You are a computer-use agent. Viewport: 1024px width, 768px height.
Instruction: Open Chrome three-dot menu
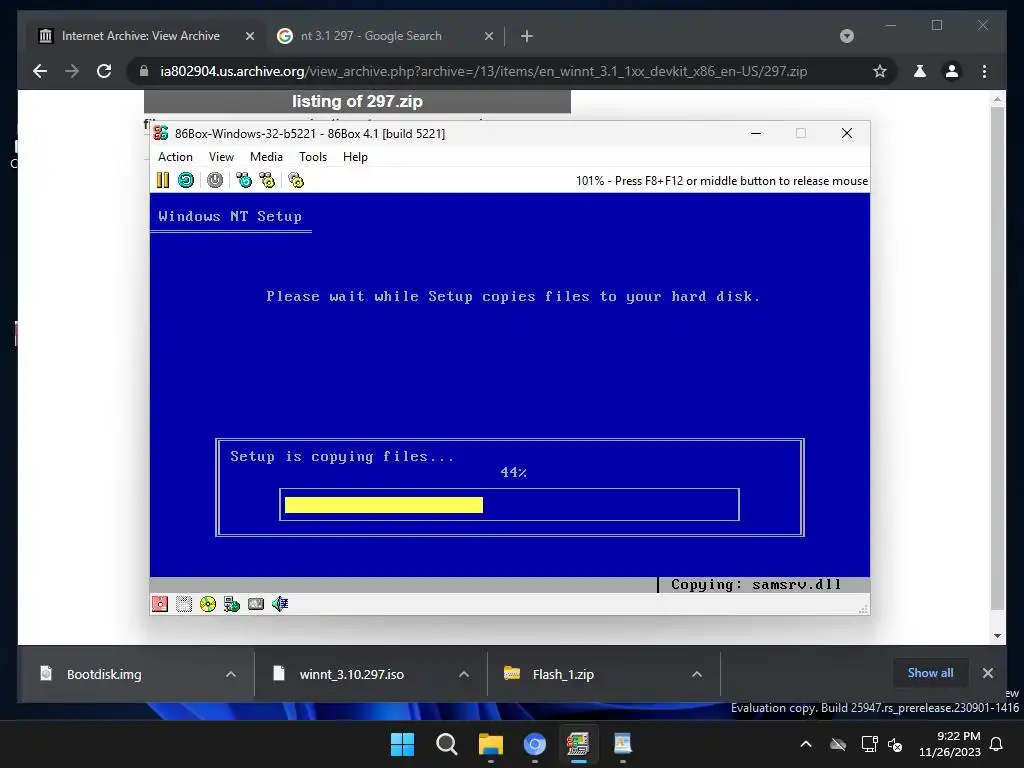[984, 71]
